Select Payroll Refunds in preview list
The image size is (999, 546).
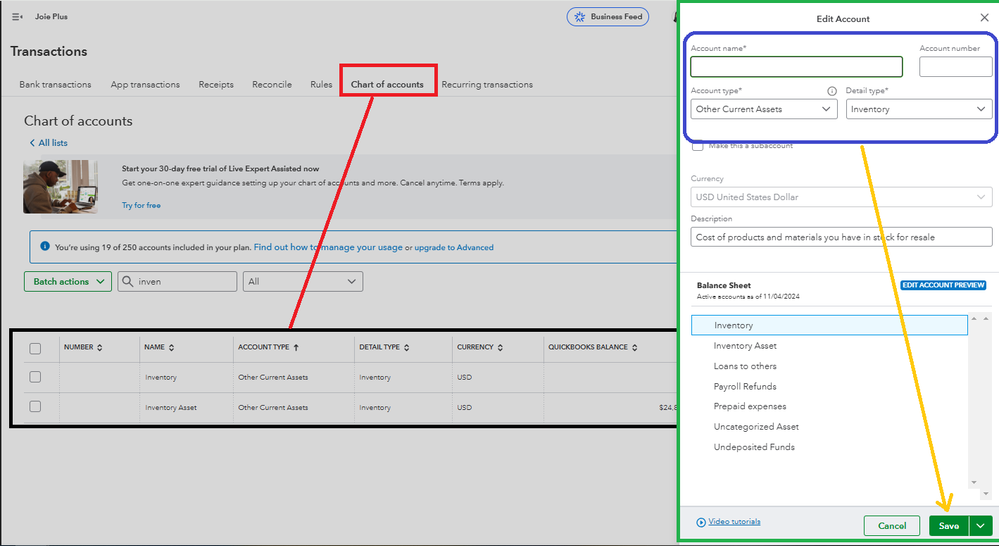[745, 387]
